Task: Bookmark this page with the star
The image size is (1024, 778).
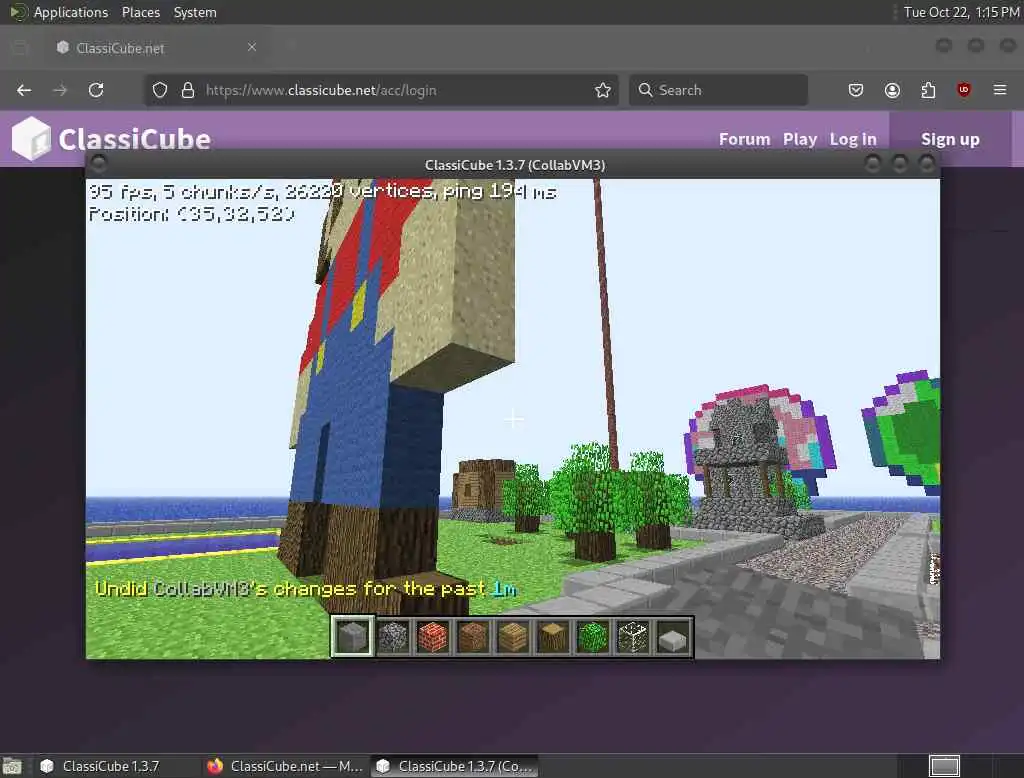Action: pos(603,90)
